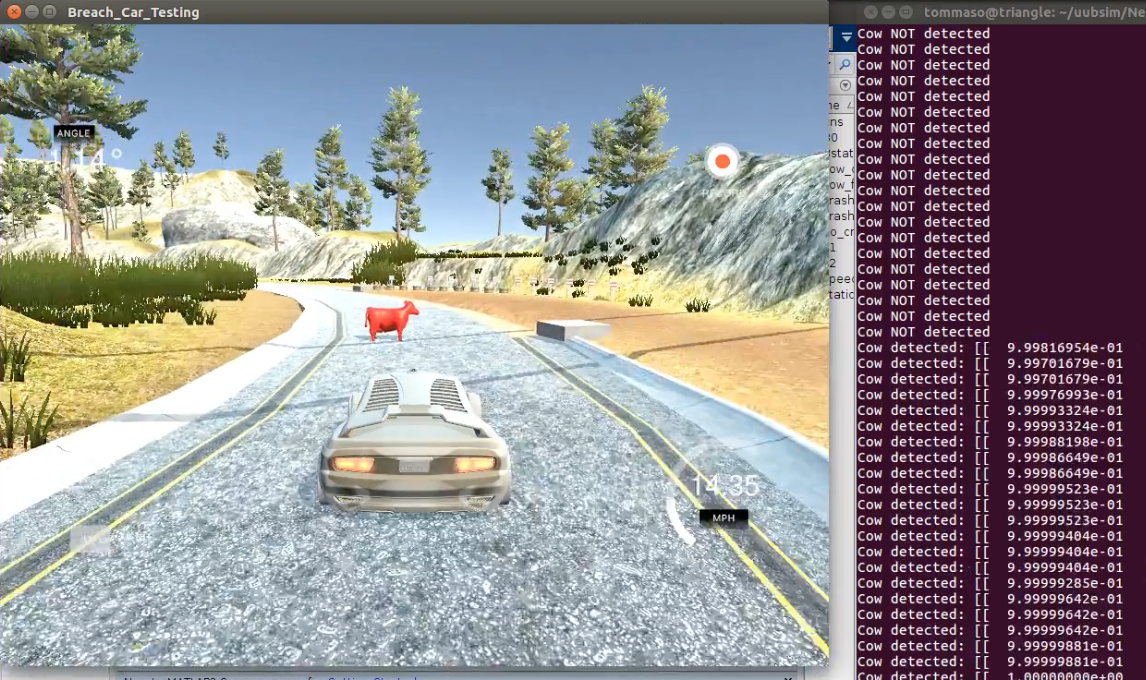Close the tommaso@triangle terminal window

click(870, 12)
